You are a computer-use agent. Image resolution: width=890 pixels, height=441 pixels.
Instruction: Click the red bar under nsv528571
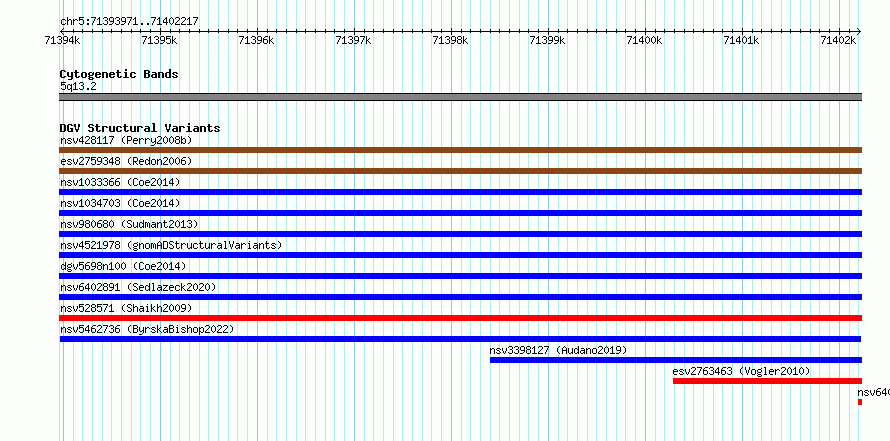click(460, 318)
